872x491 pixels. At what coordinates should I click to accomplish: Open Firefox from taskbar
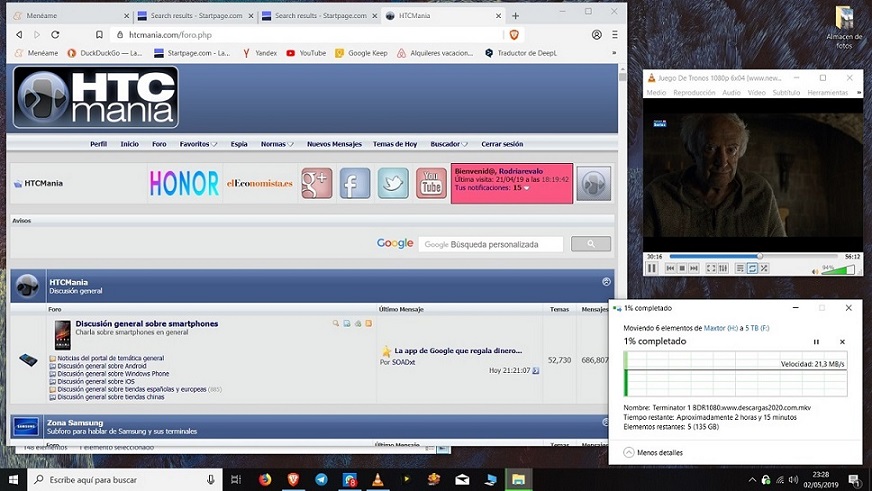tap(265, 479)
